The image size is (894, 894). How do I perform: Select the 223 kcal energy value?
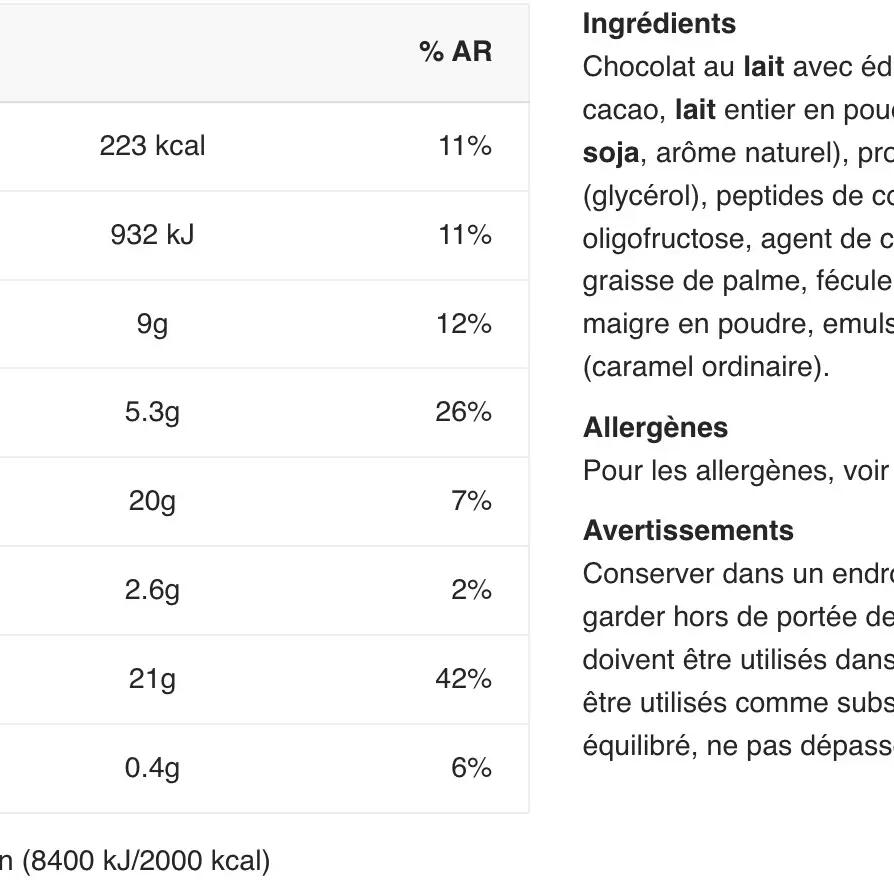pos(152,146)
